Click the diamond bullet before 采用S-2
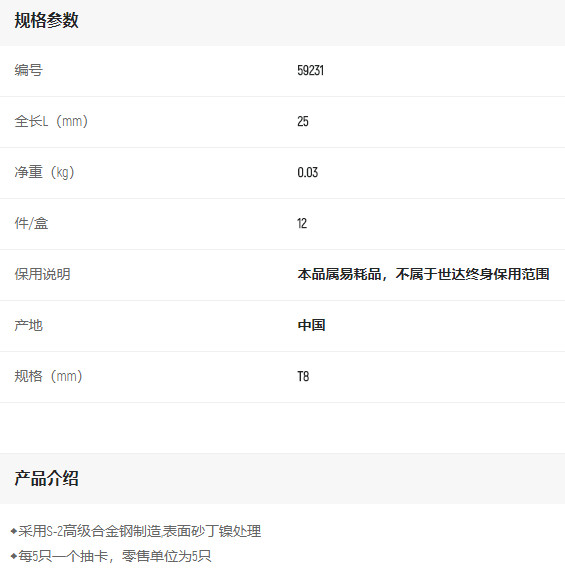This screenshot has width=565, height=578. (x=14, y=531)
